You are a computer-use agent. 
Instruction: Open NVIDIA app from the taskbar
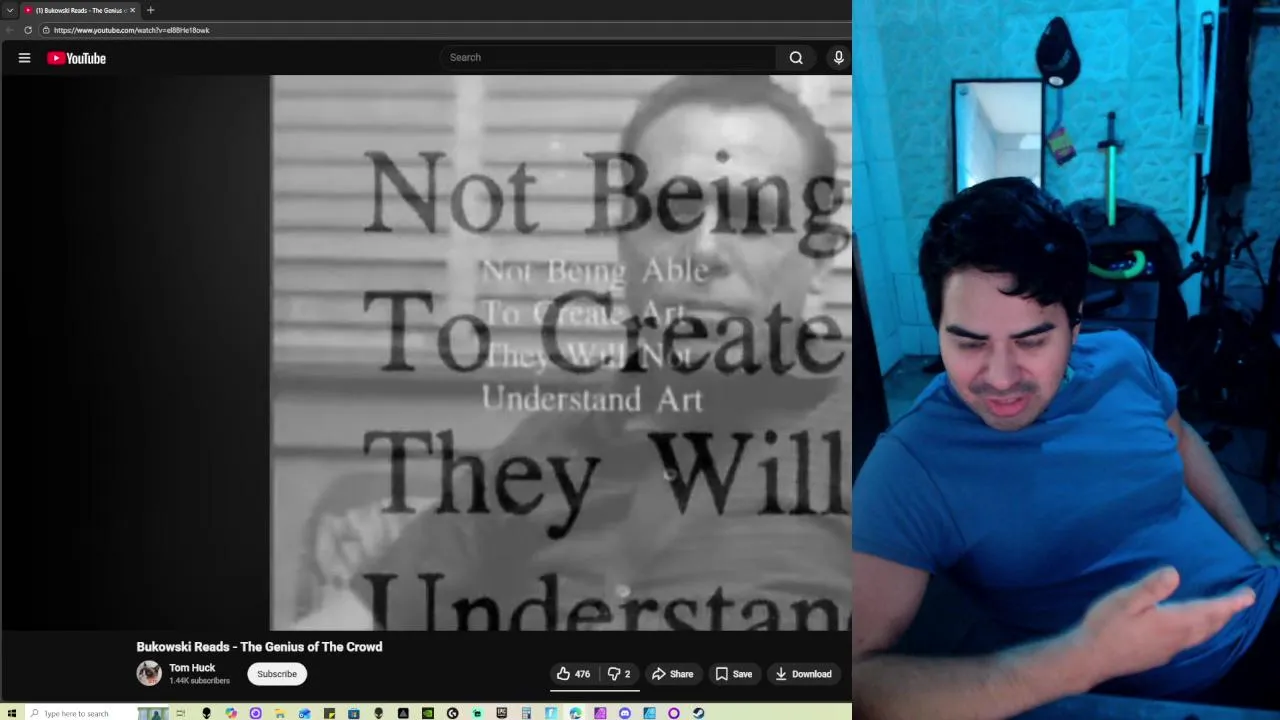tap(427, 713)
